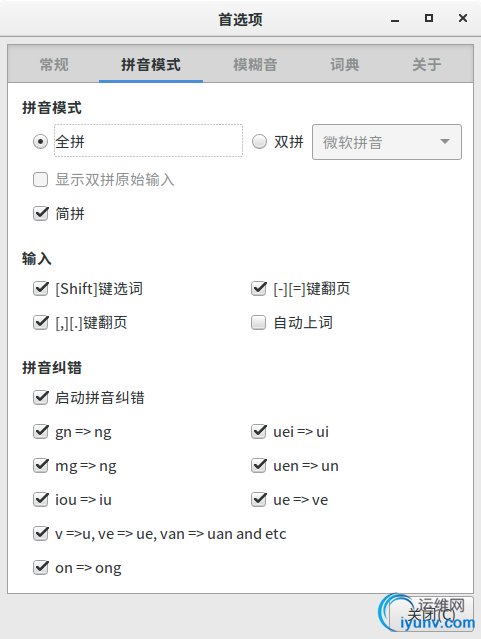Screen dimensions: 481x639
Task: Select the 全拼 radio button
Action: [40, 142]
